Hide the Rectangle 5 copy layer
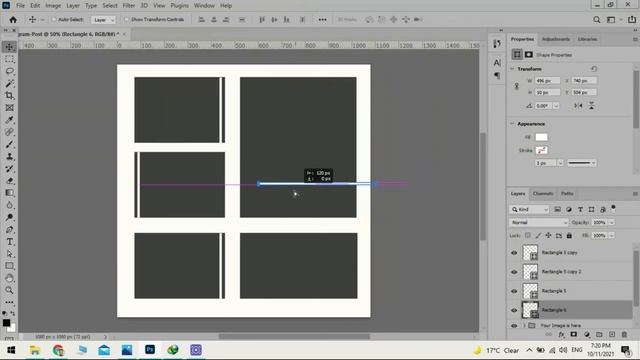This screenshot has width=640, height=360. [514, 253]
